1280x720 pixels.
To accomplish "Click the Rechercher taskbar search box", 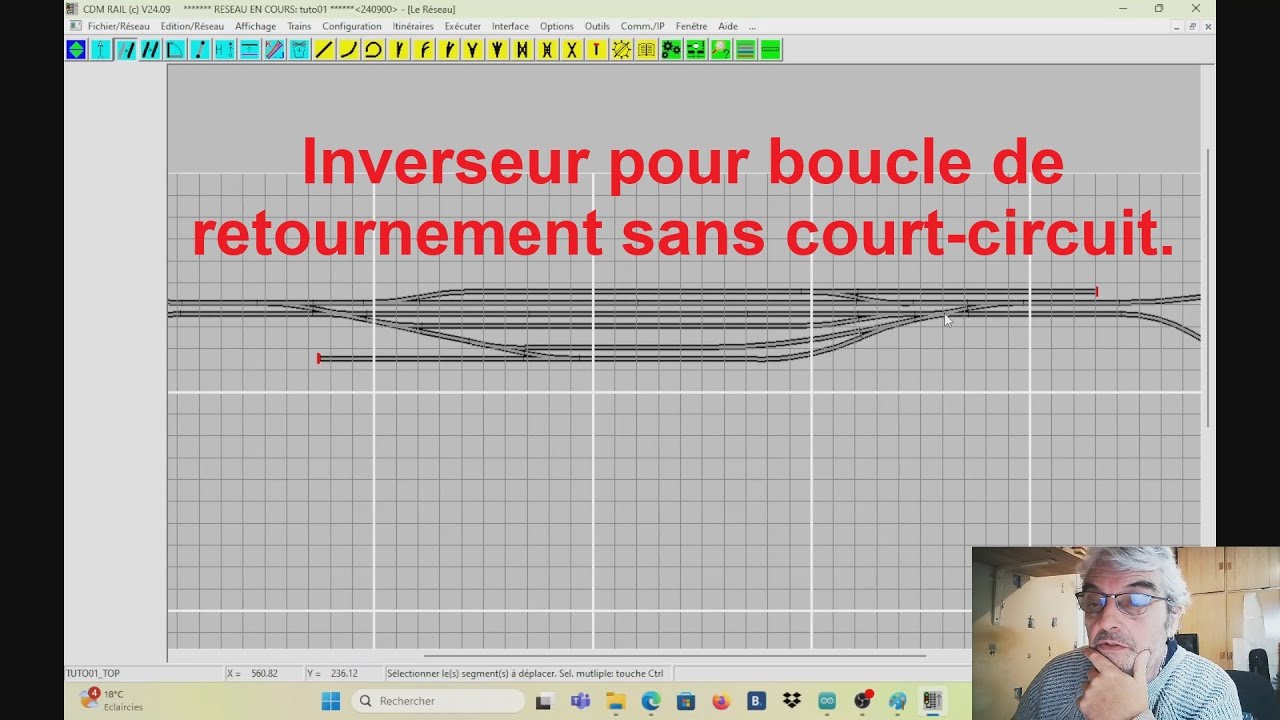I will [x=437, y=701].
